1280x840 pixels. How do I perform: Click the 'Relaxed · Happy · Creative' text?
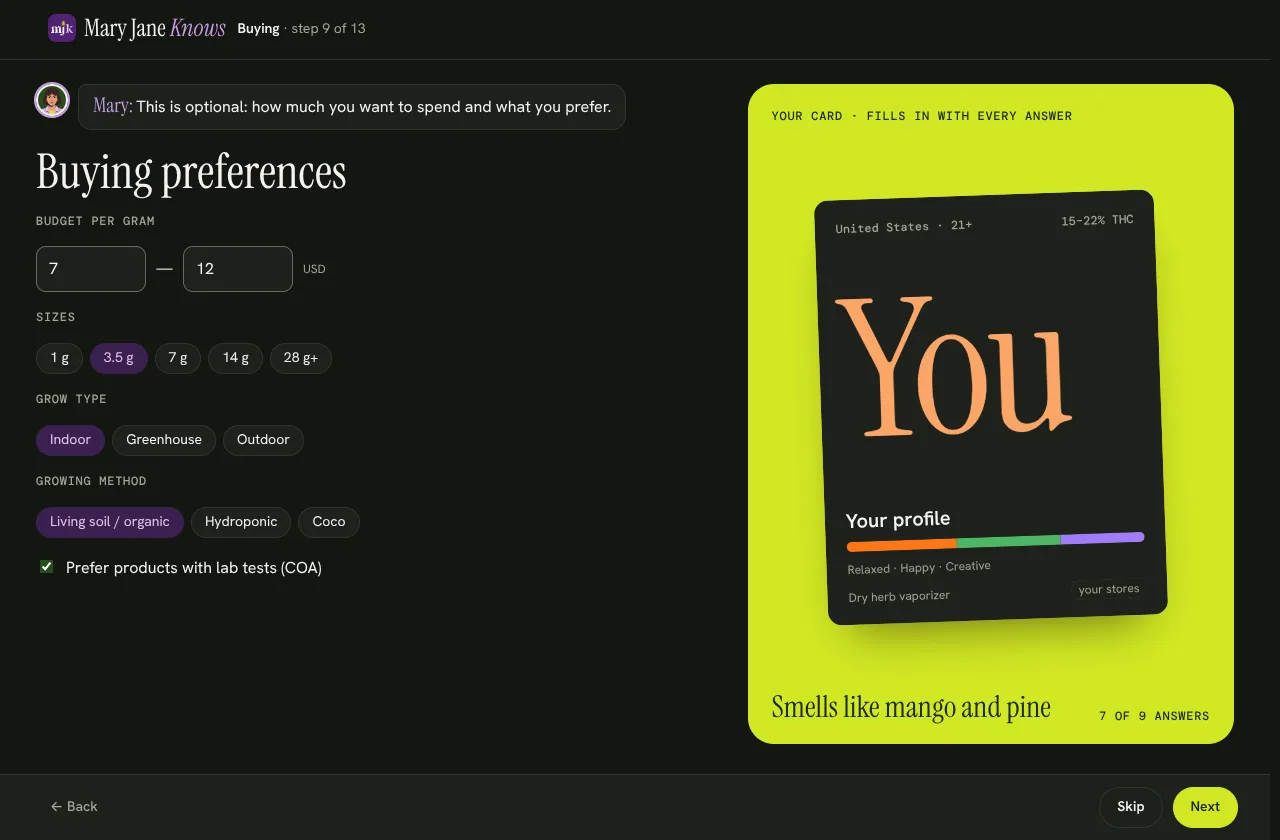click(919, 567)
